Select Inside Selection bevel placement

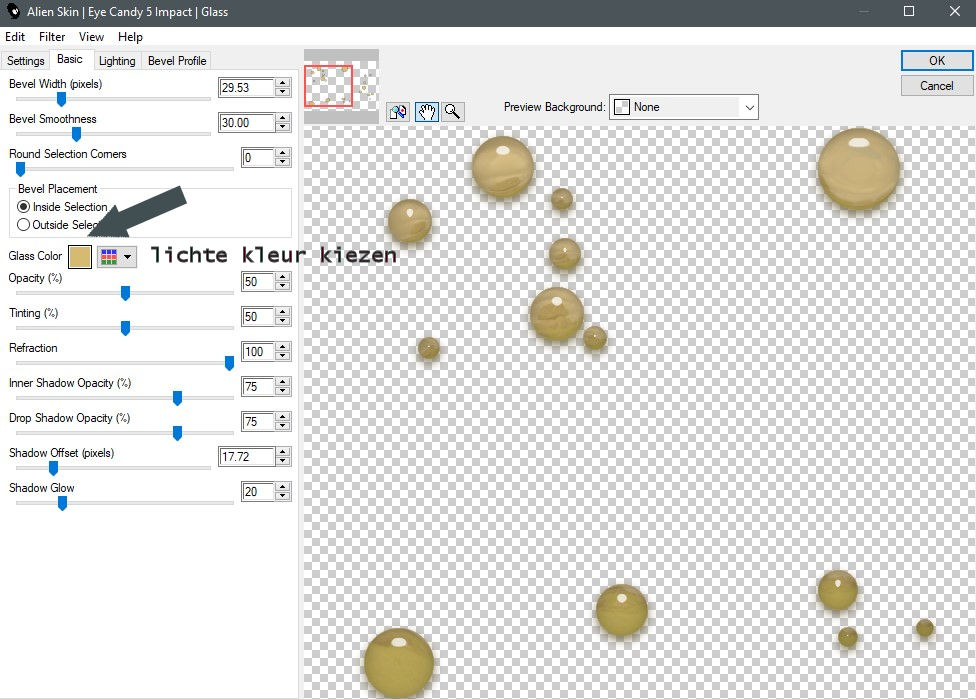click(x=24, y=207)
